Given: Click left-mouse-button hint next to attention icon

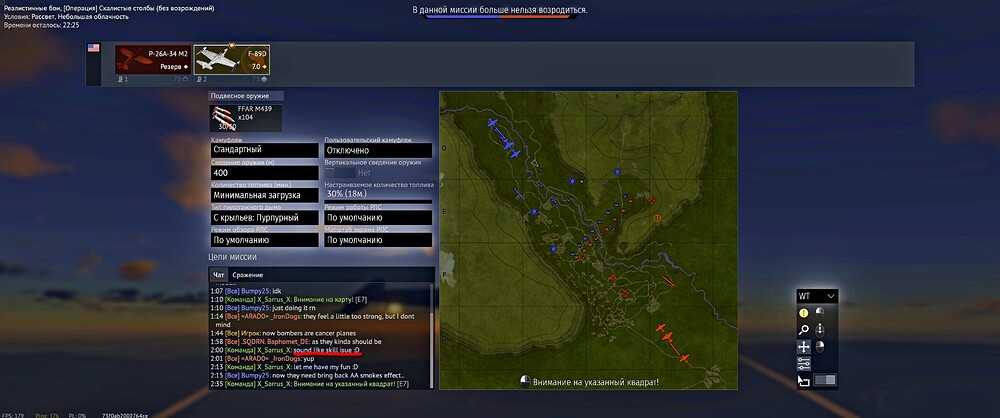Looking at the screenshot, I should tap(820, 313).
